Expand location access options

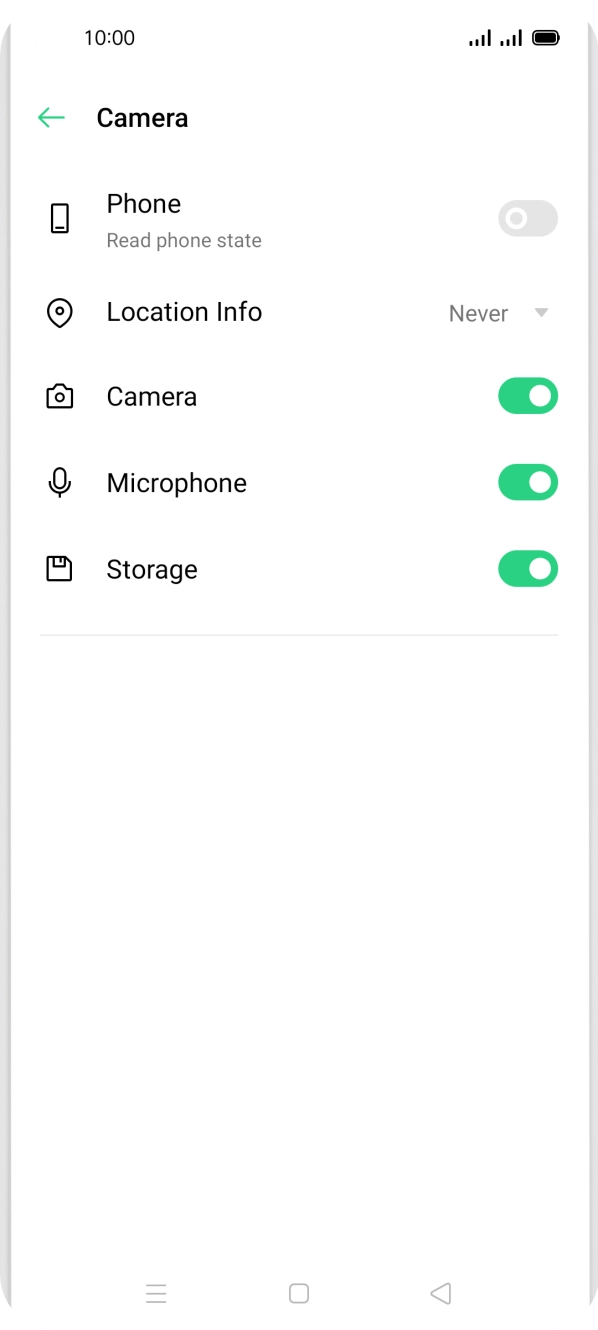point(541,313)
